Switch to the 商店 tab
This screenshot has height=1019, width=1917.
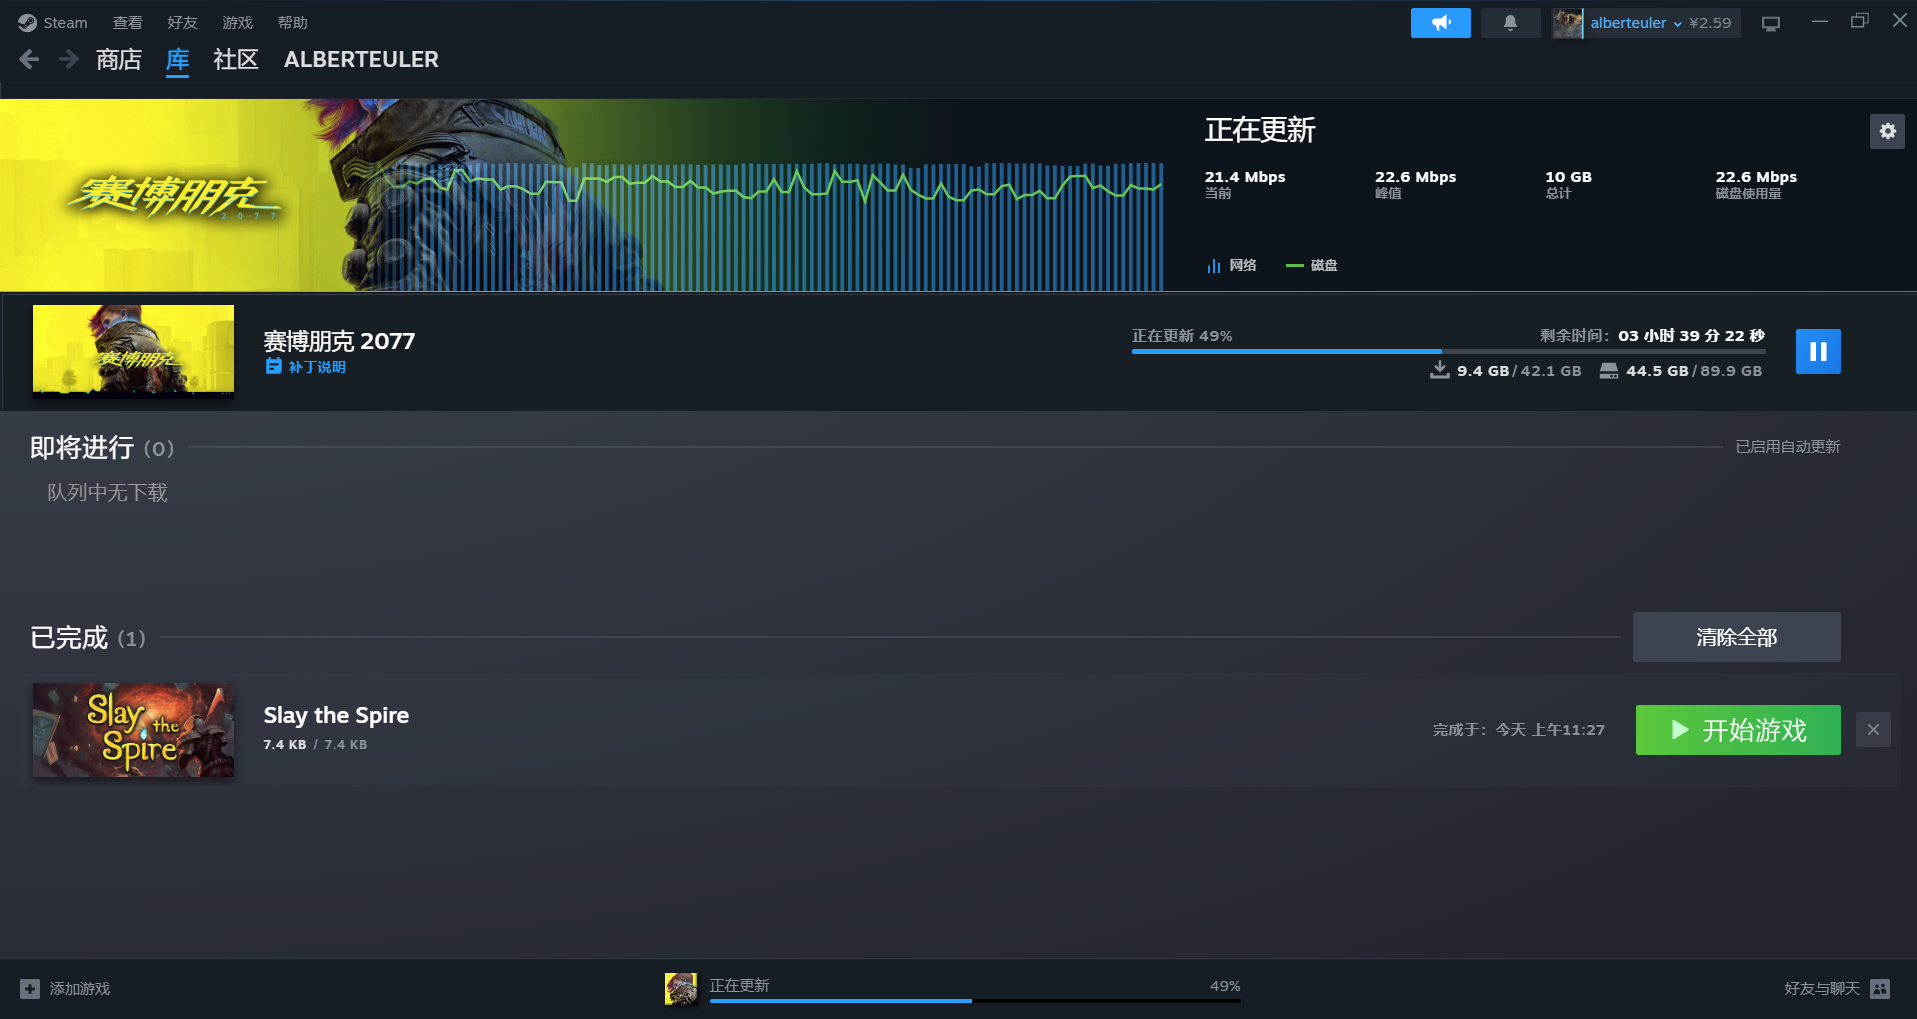[119, 59]
